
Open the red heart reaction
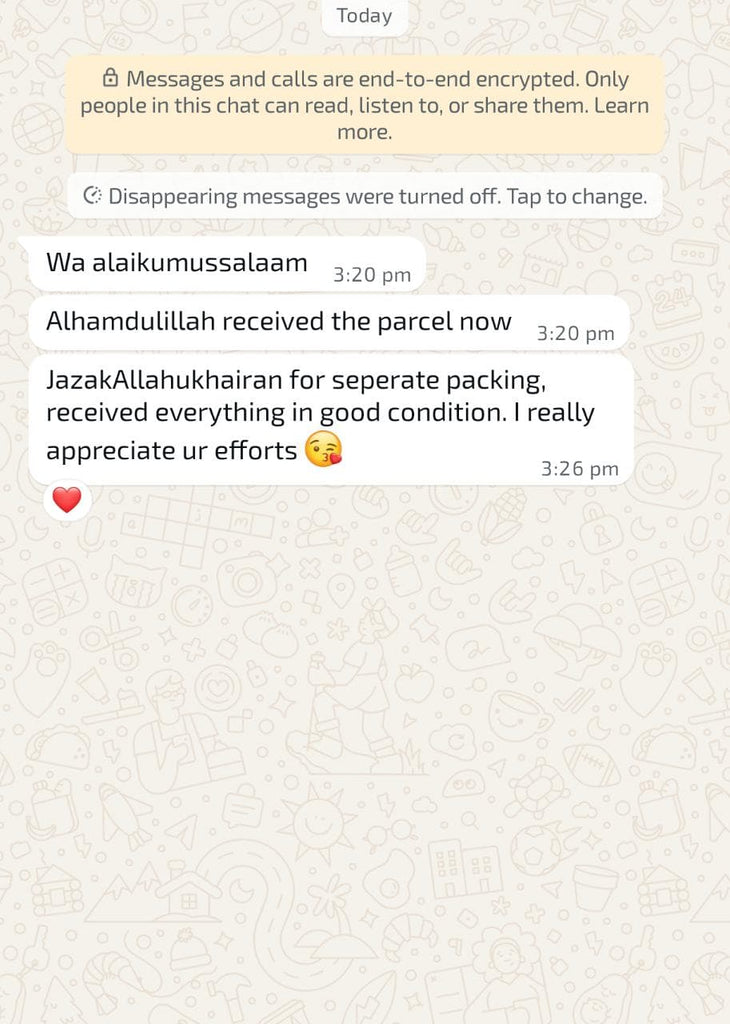67,500
